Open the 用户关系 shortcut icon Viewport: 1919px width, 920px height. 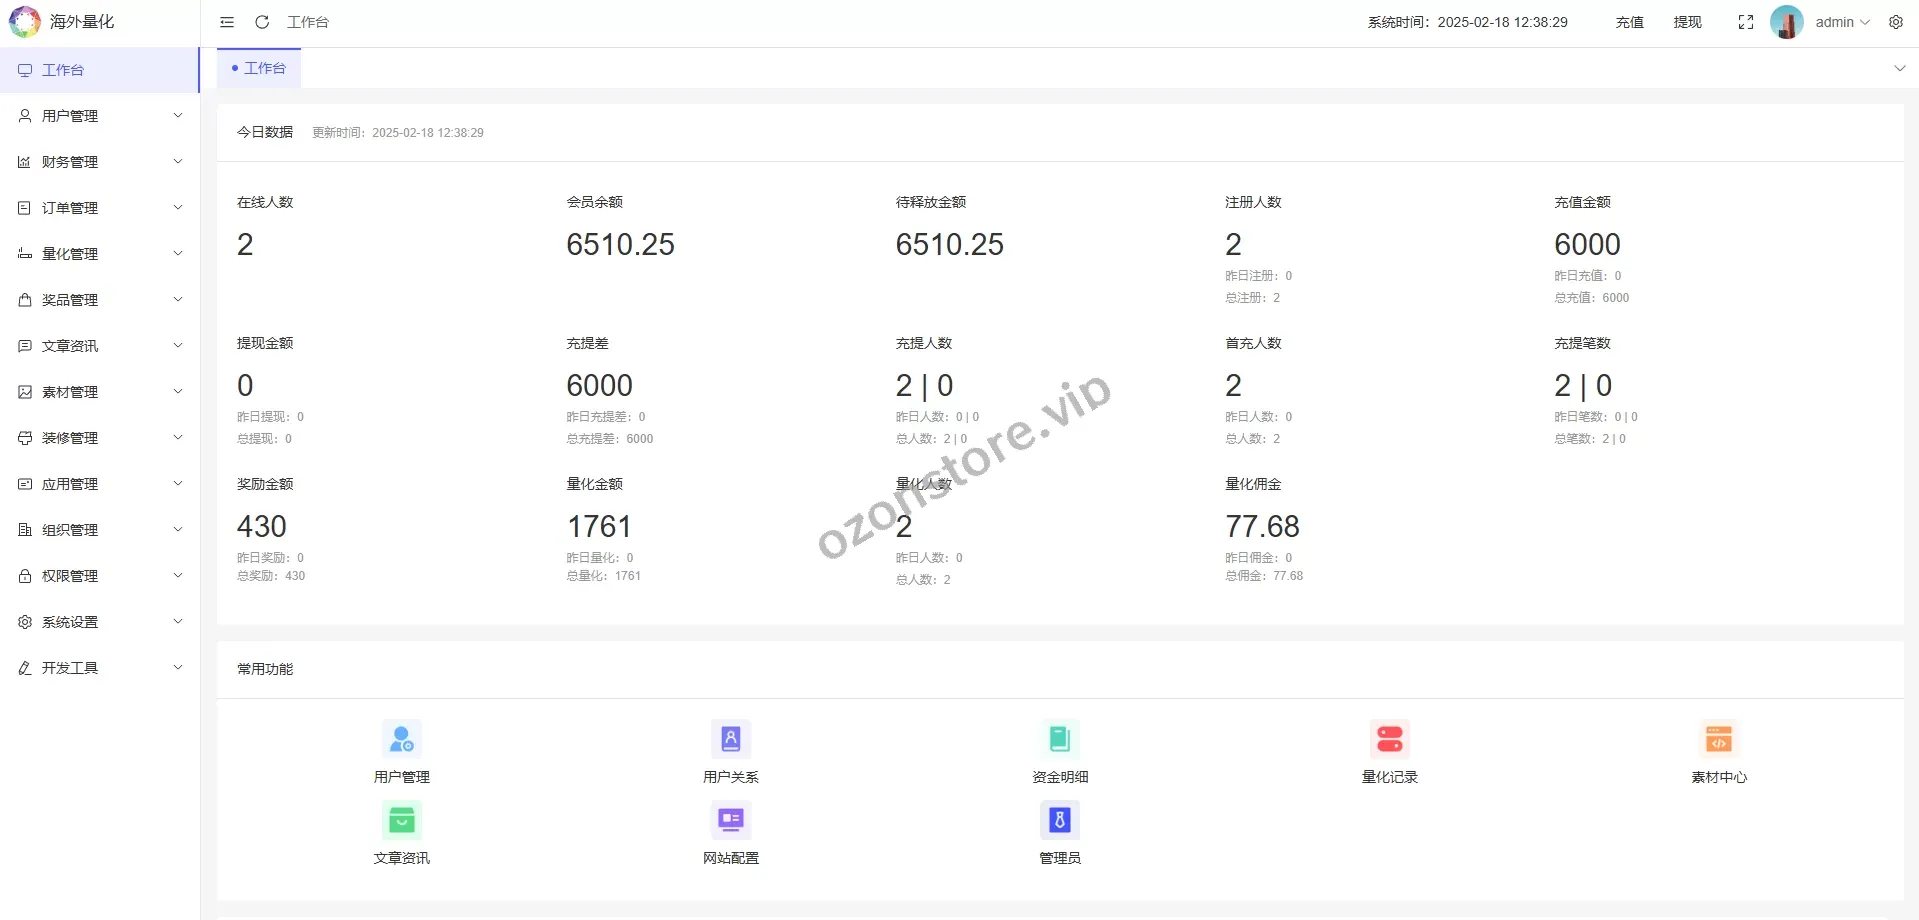click(730, 740)
